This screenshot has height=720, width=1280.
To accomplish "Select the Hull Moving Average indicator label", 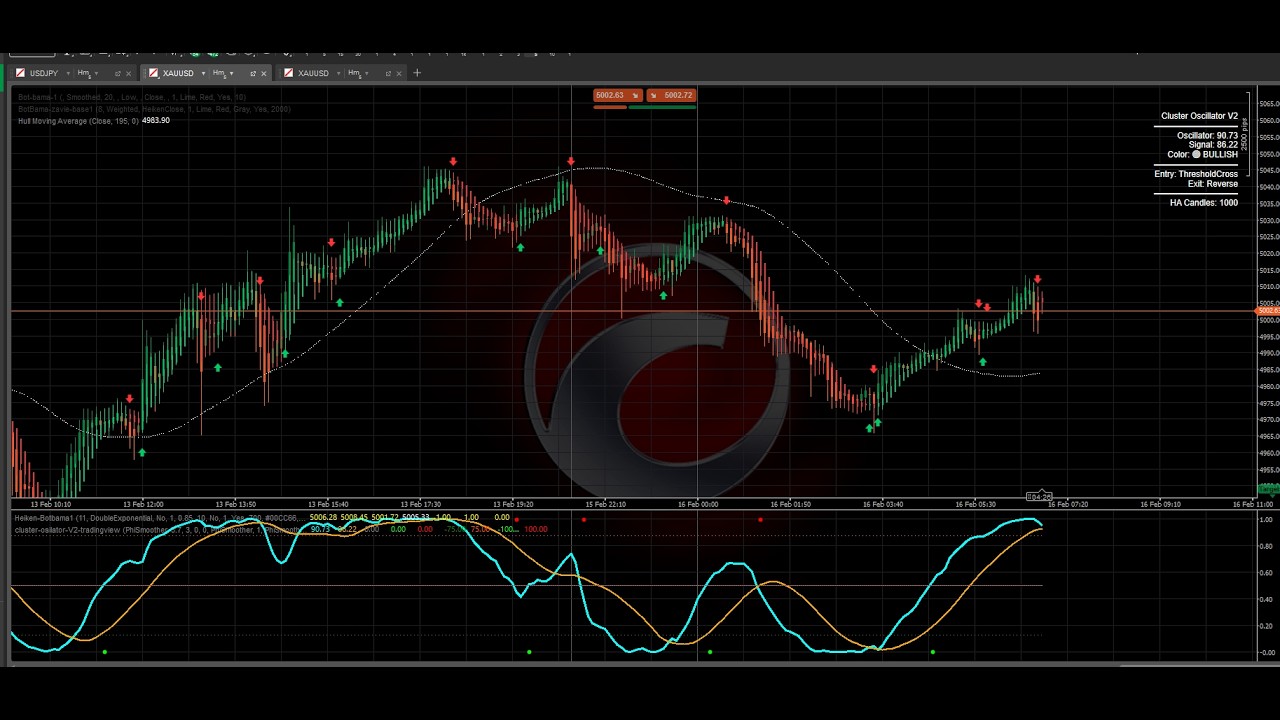I will [x=78, y=121].
